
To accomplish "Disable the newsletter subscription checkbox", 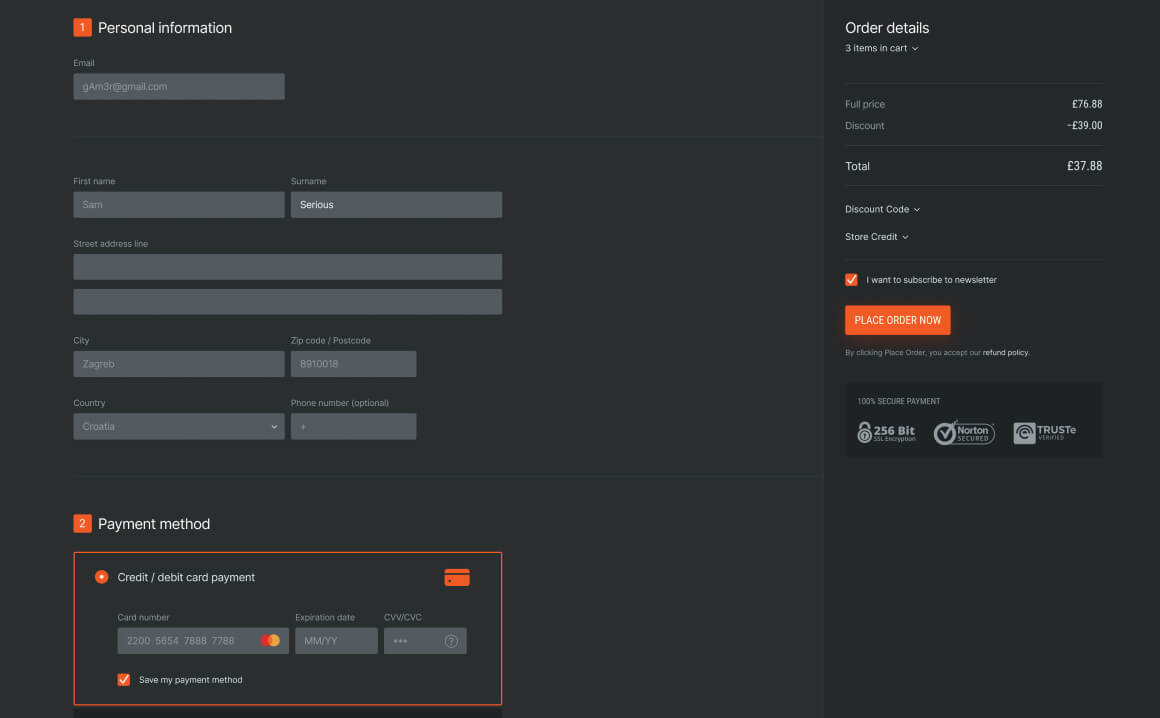I will 851,280.
